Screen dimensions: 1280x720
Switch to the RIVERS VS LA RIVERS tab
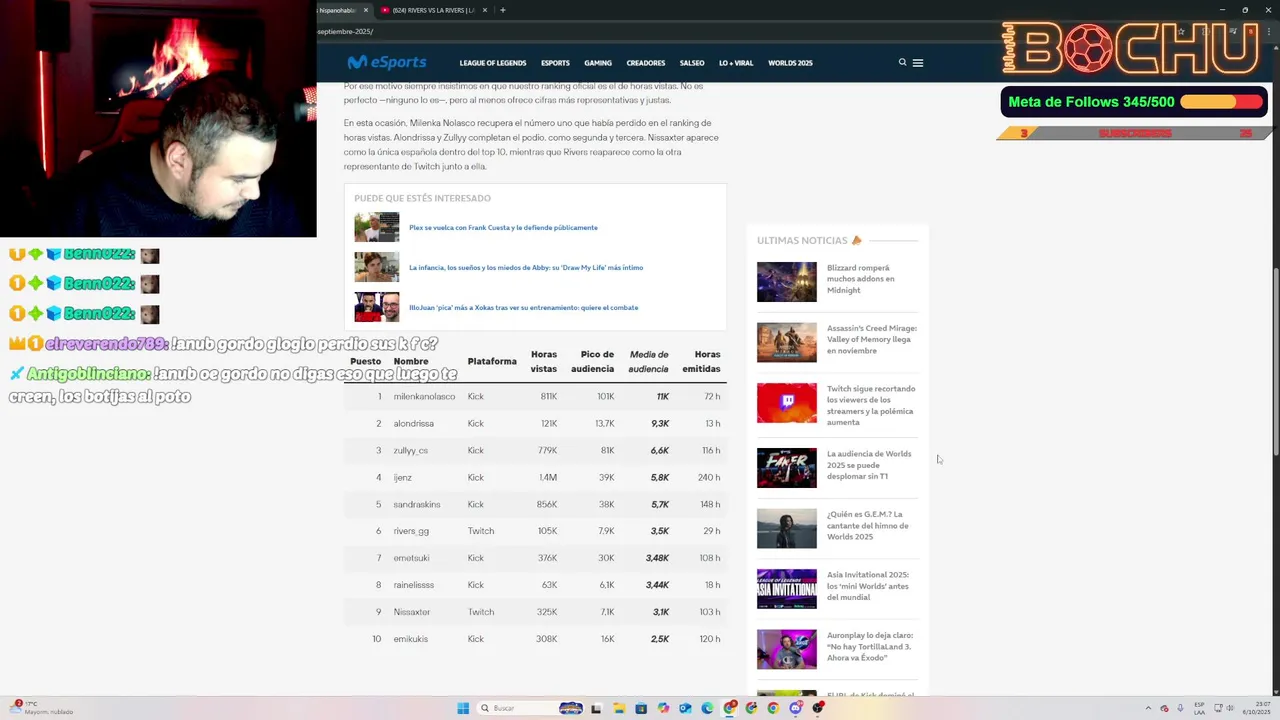point(433,10)
